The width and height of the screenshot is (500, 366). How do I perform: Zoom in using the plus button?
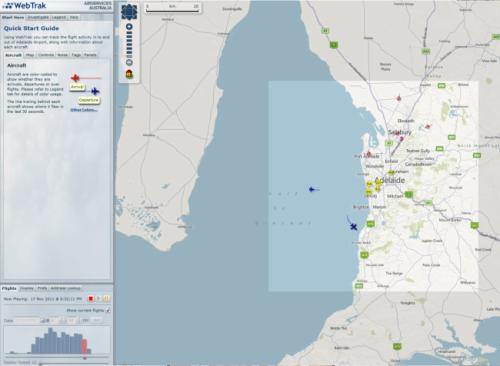point(129,26)
